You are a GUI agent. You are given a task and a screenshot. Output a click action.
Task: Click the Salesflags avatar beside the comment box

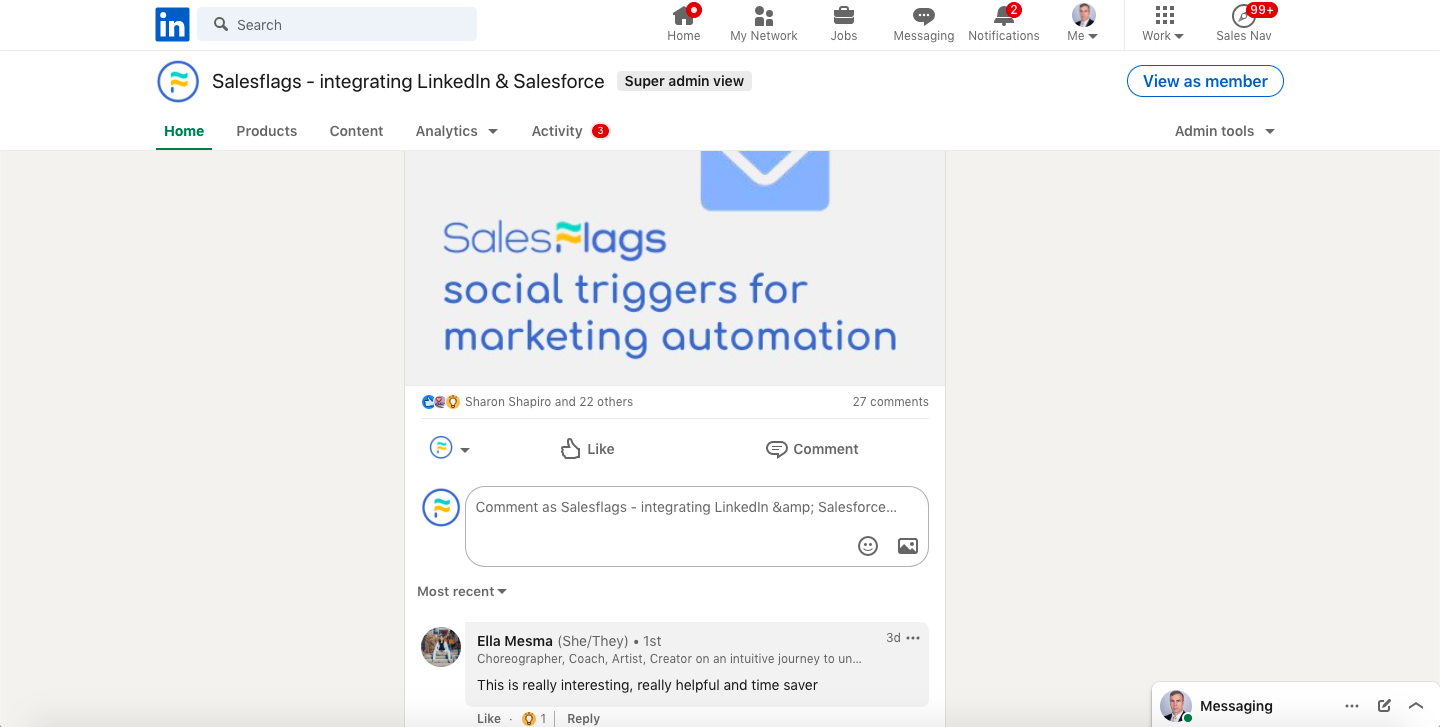click(441, 507)
